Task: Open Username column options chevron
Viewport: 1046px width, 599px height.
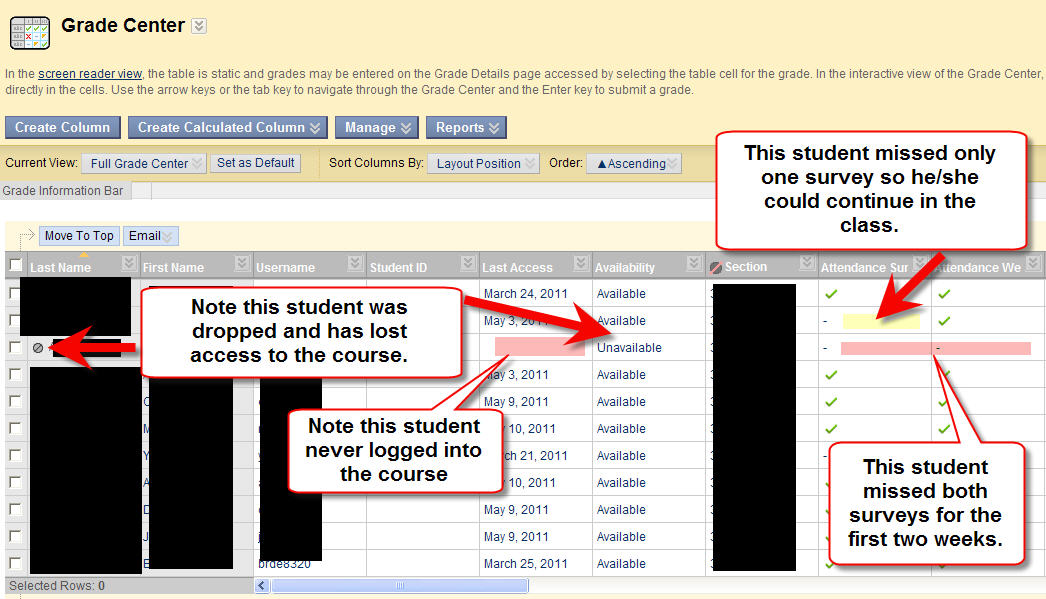Action: (x=356, y=263)
